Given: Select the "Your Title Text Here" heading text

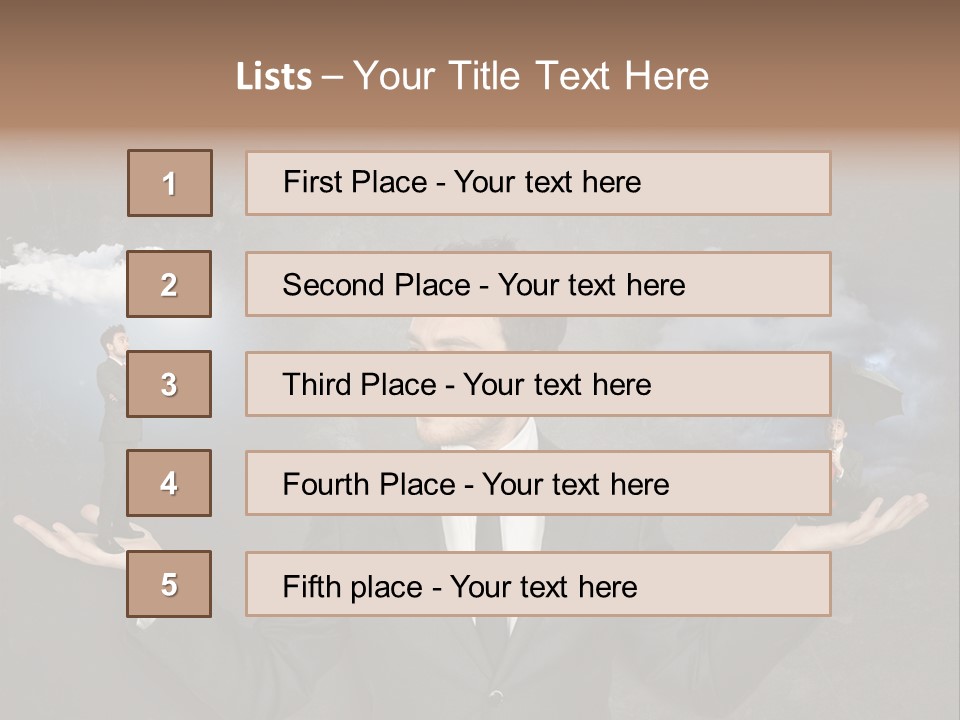Looking at the screenshot, I should click(531, 76).
